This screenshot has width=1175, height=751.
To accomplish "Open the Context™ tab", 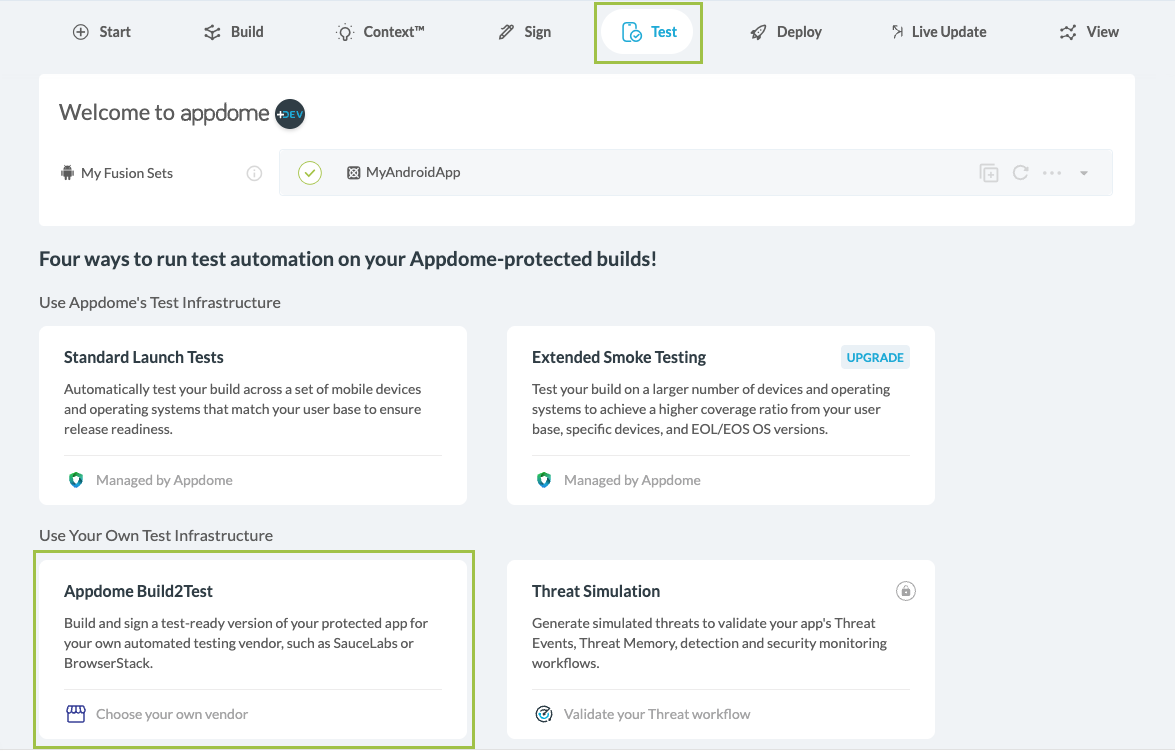I will [380, 32].
